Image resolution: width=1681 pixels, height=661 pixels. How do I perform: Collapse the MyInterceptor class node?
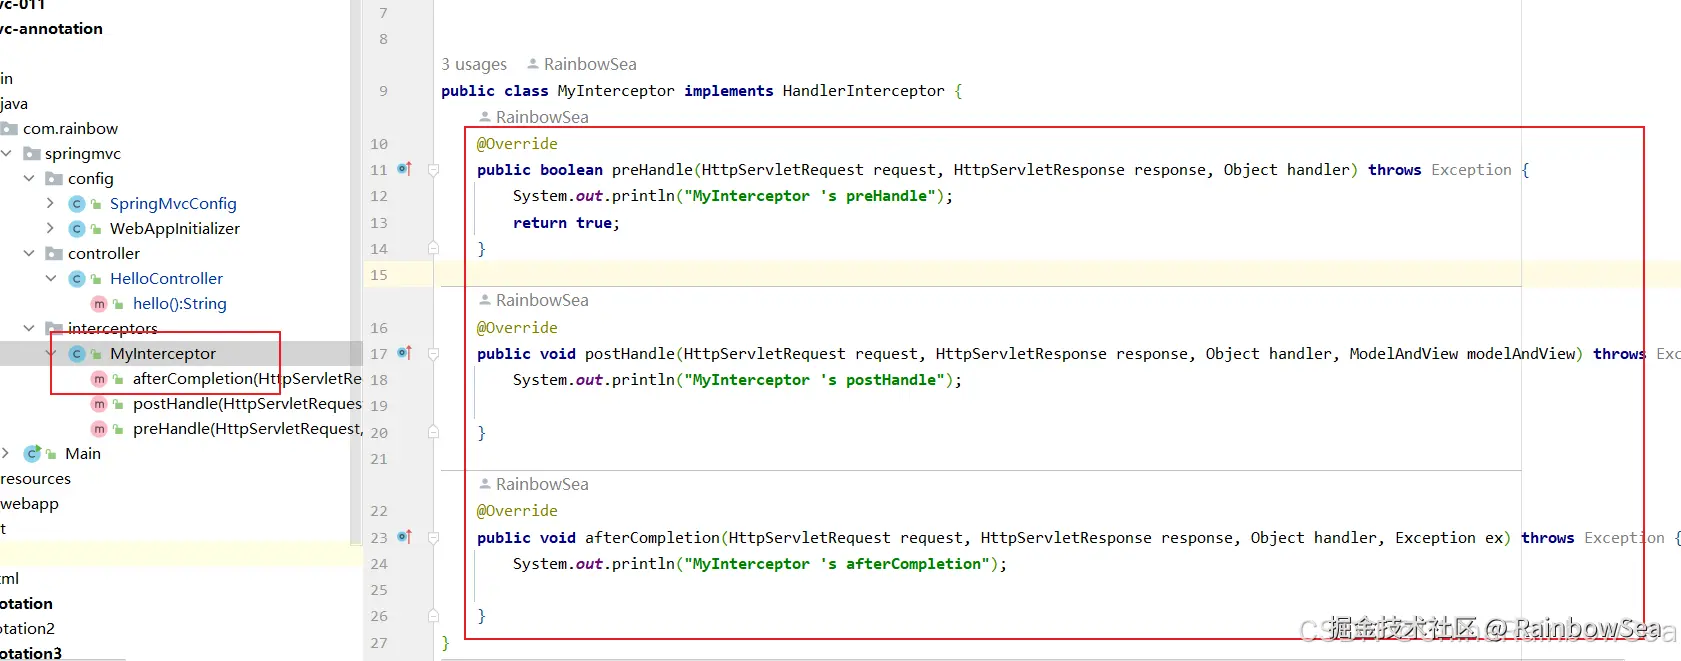51,353
